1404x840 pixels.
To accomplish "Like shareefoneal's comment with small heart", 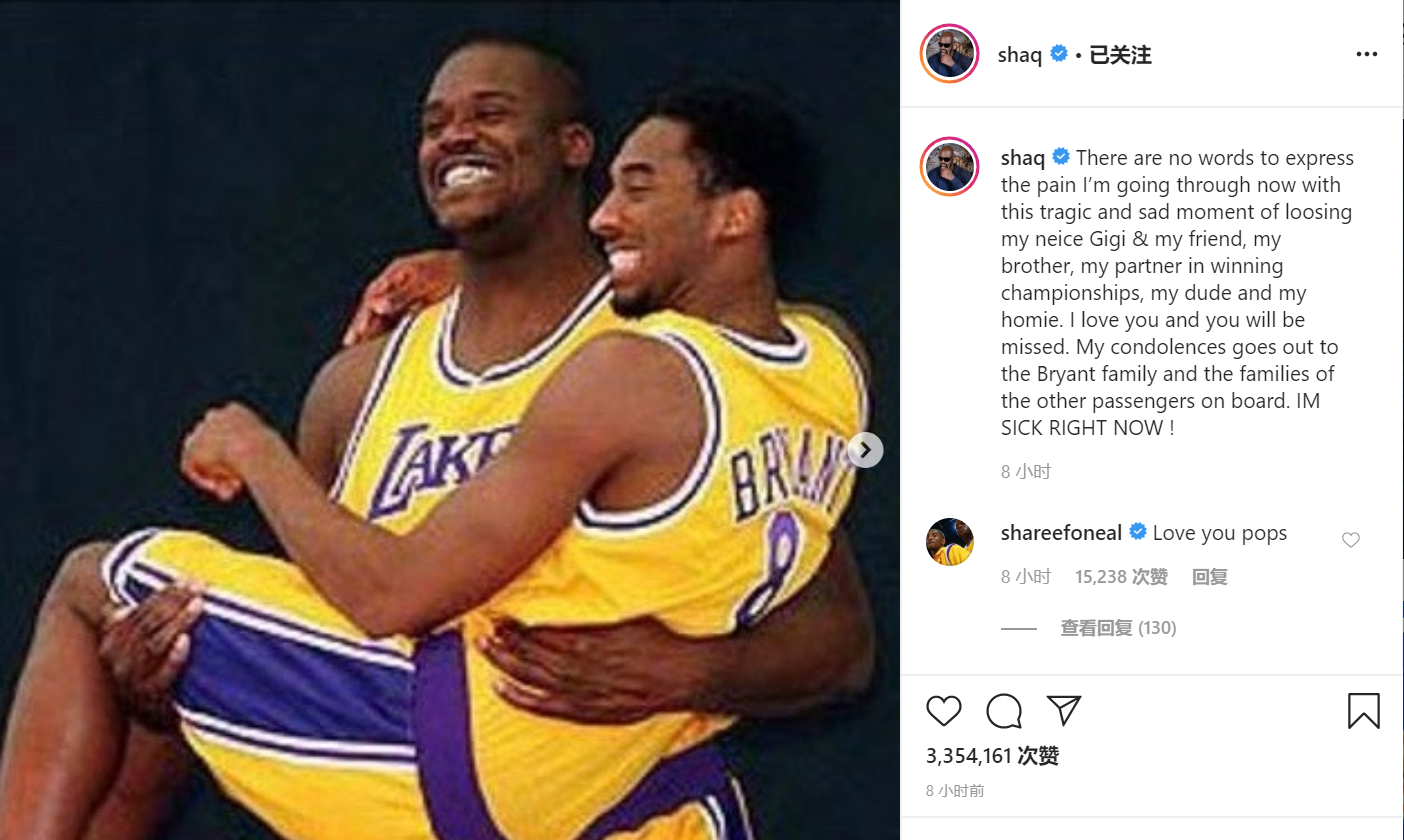I will tap(1351, 540).
